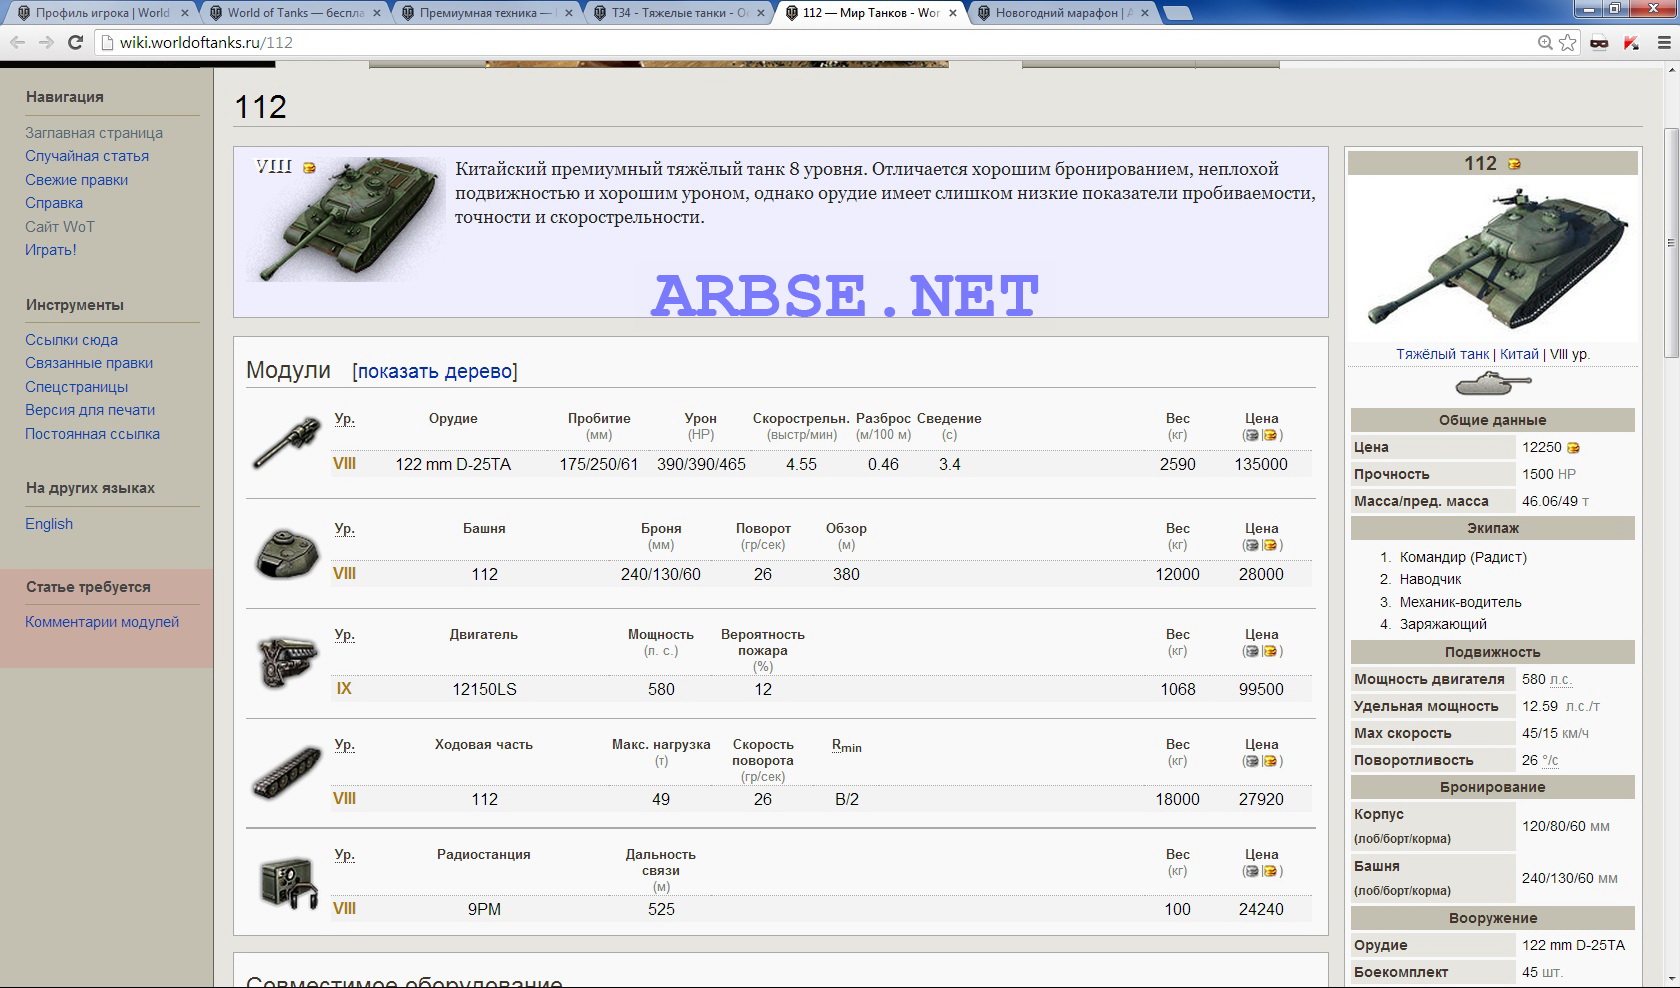This screenshot has height=988, width=1680.
Task: Open 'Свежие правки' link
Action: tap(77, 180)
